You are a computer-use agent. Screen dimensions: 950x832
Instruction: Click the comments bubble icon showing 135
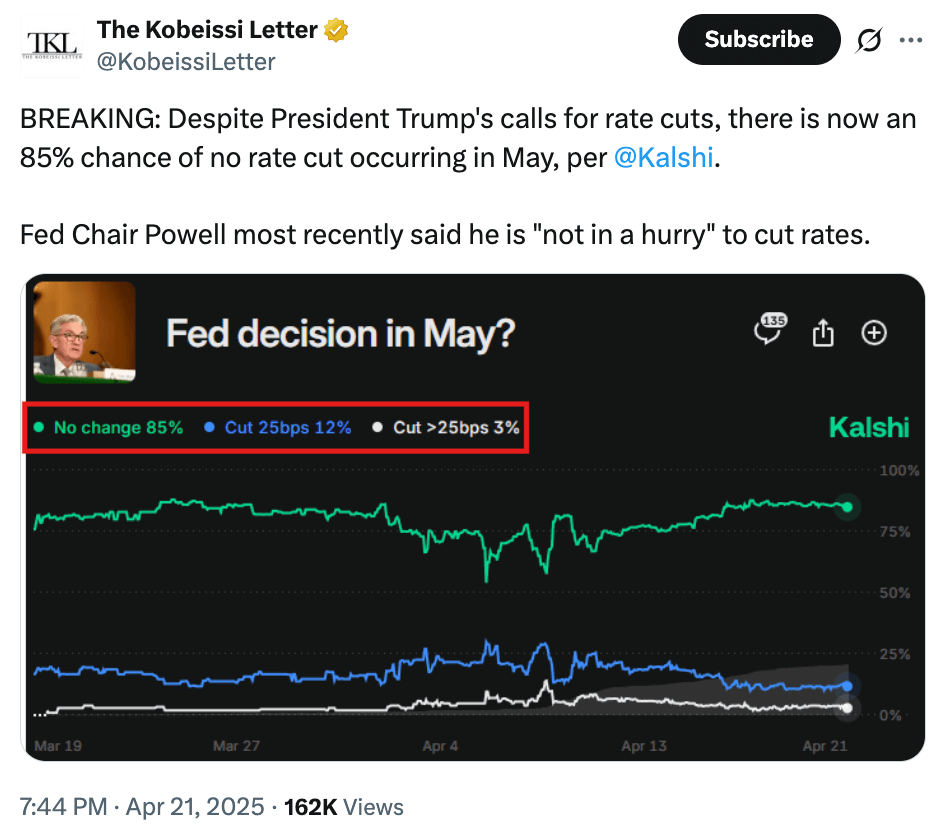tap(770, 332)
